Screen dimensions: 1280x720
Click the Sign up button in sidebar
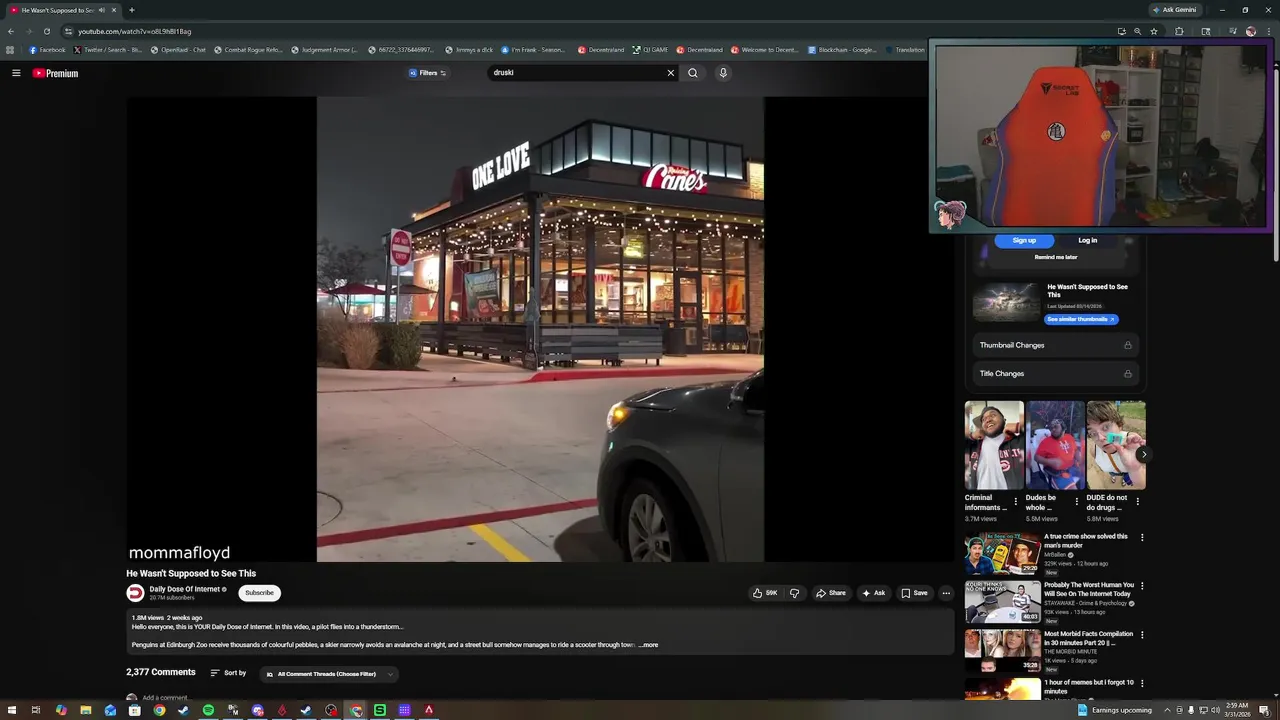(1024, 240)
